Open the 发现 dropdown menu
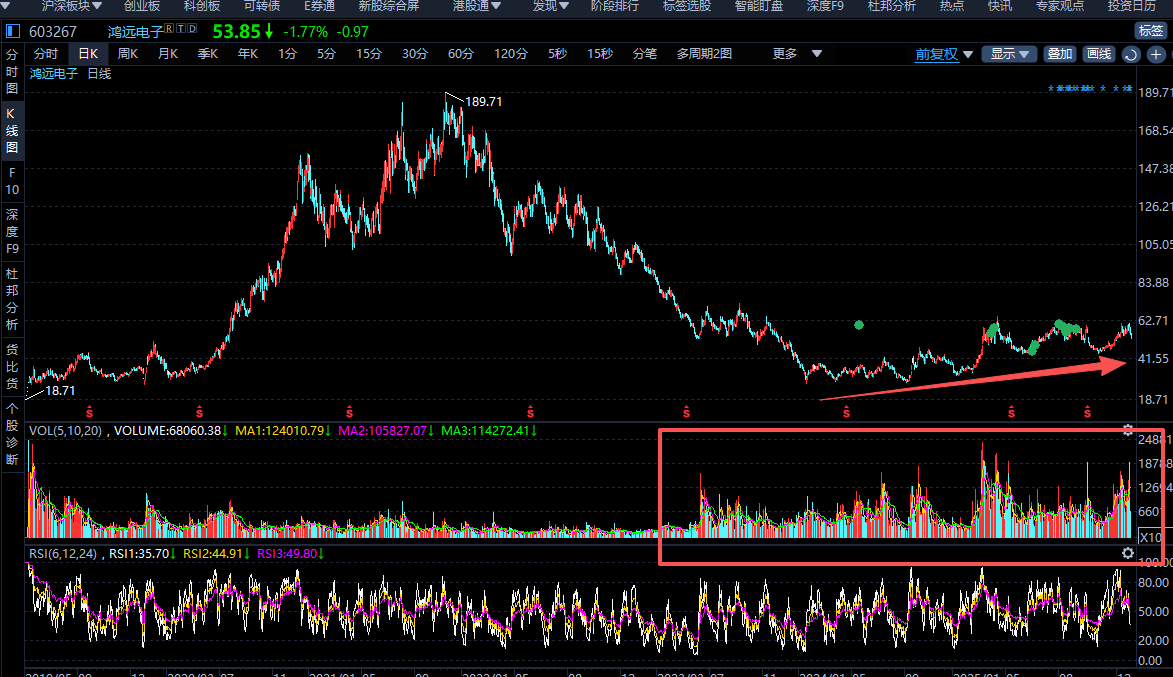1173x677 pixels. click(551, 6)
